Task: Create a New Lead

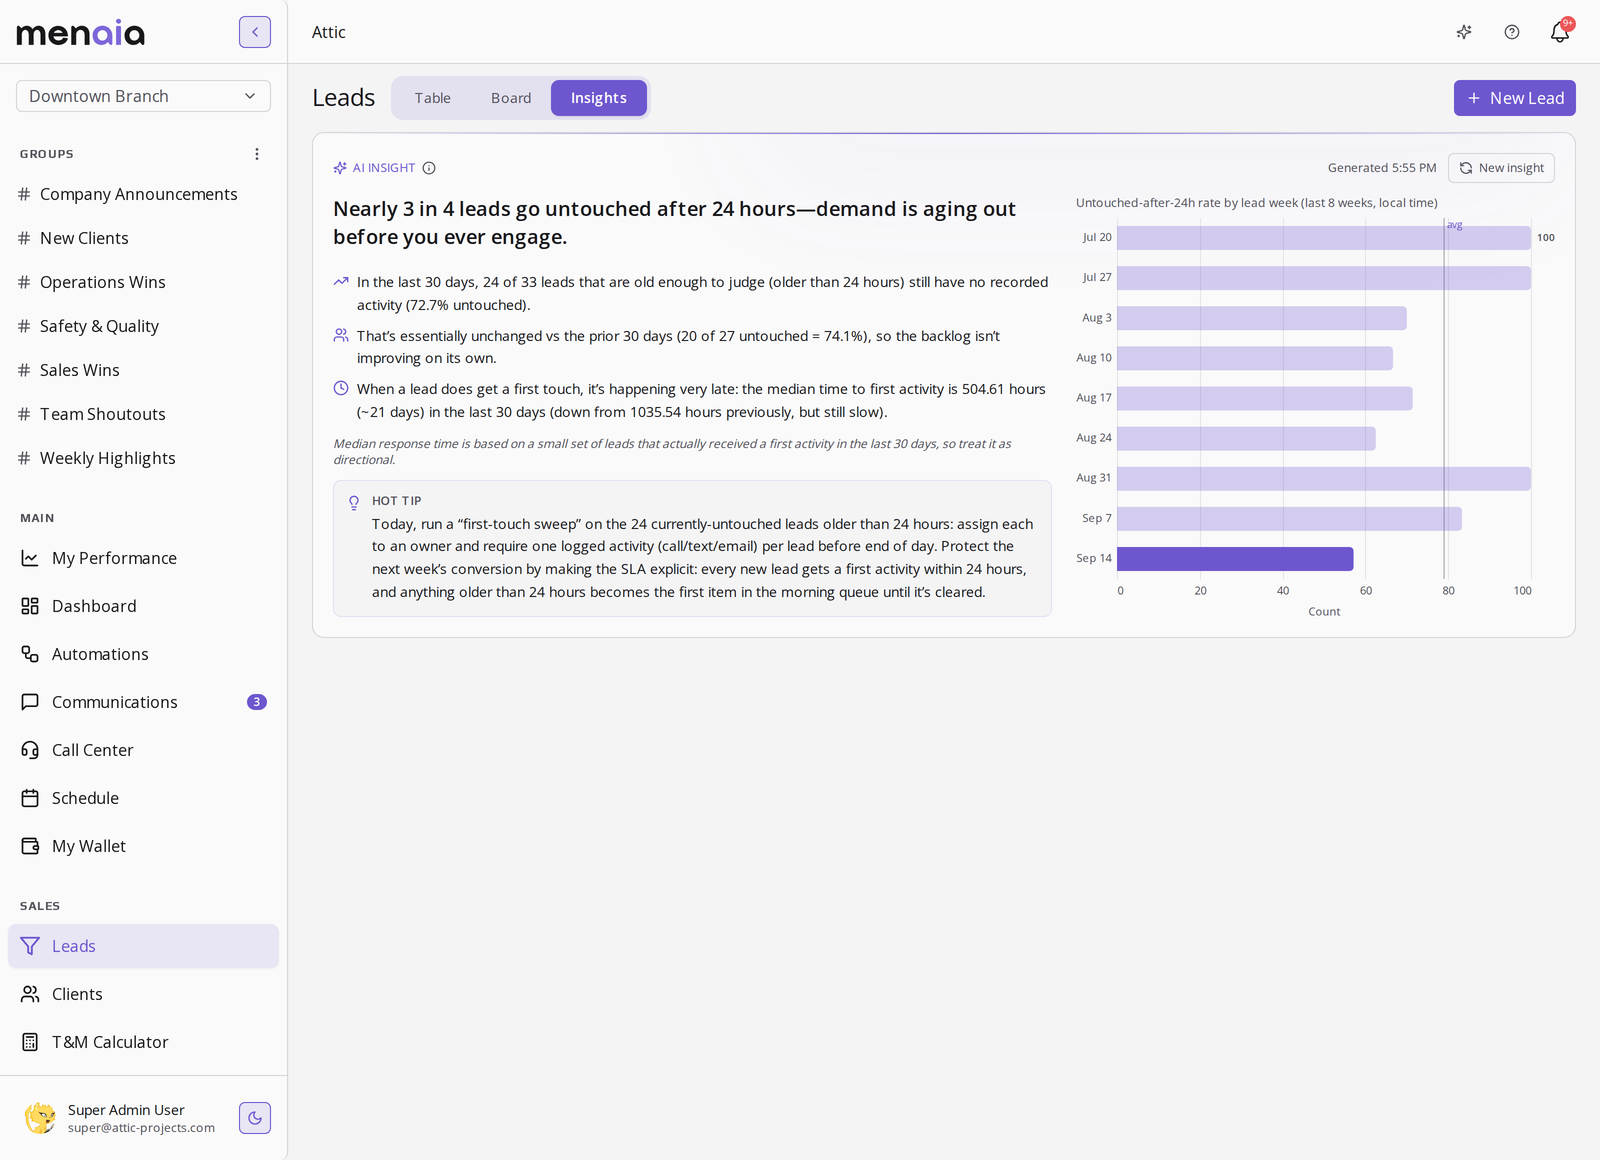Action: 1515,98
